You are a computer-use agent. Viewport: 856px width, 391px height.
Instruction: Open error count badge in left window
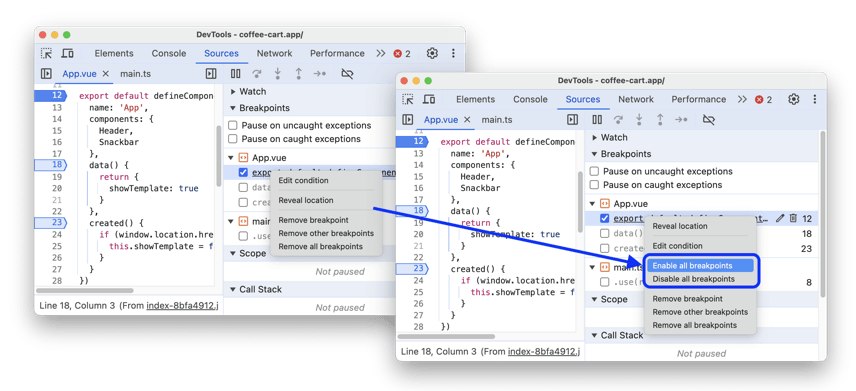pyautogui.click(x=402, y=54)
